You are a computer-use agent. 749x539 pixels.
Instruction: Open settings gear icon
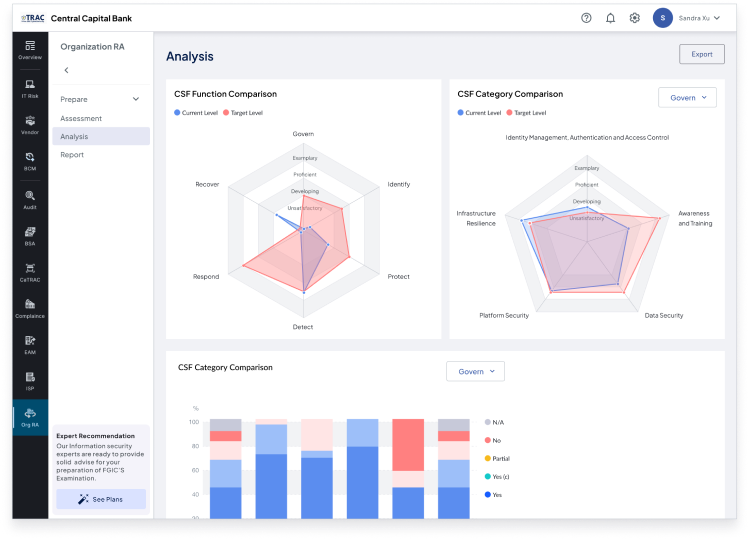[x=634, y=18]
